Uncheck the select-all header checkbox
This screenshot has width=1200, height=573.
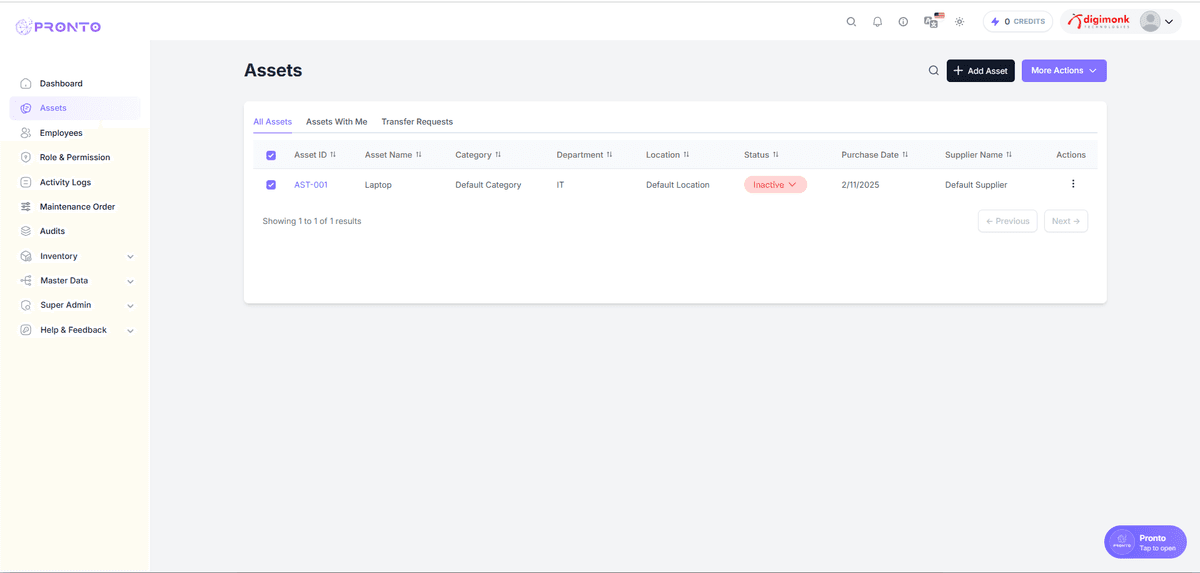[x=271, y=155]
